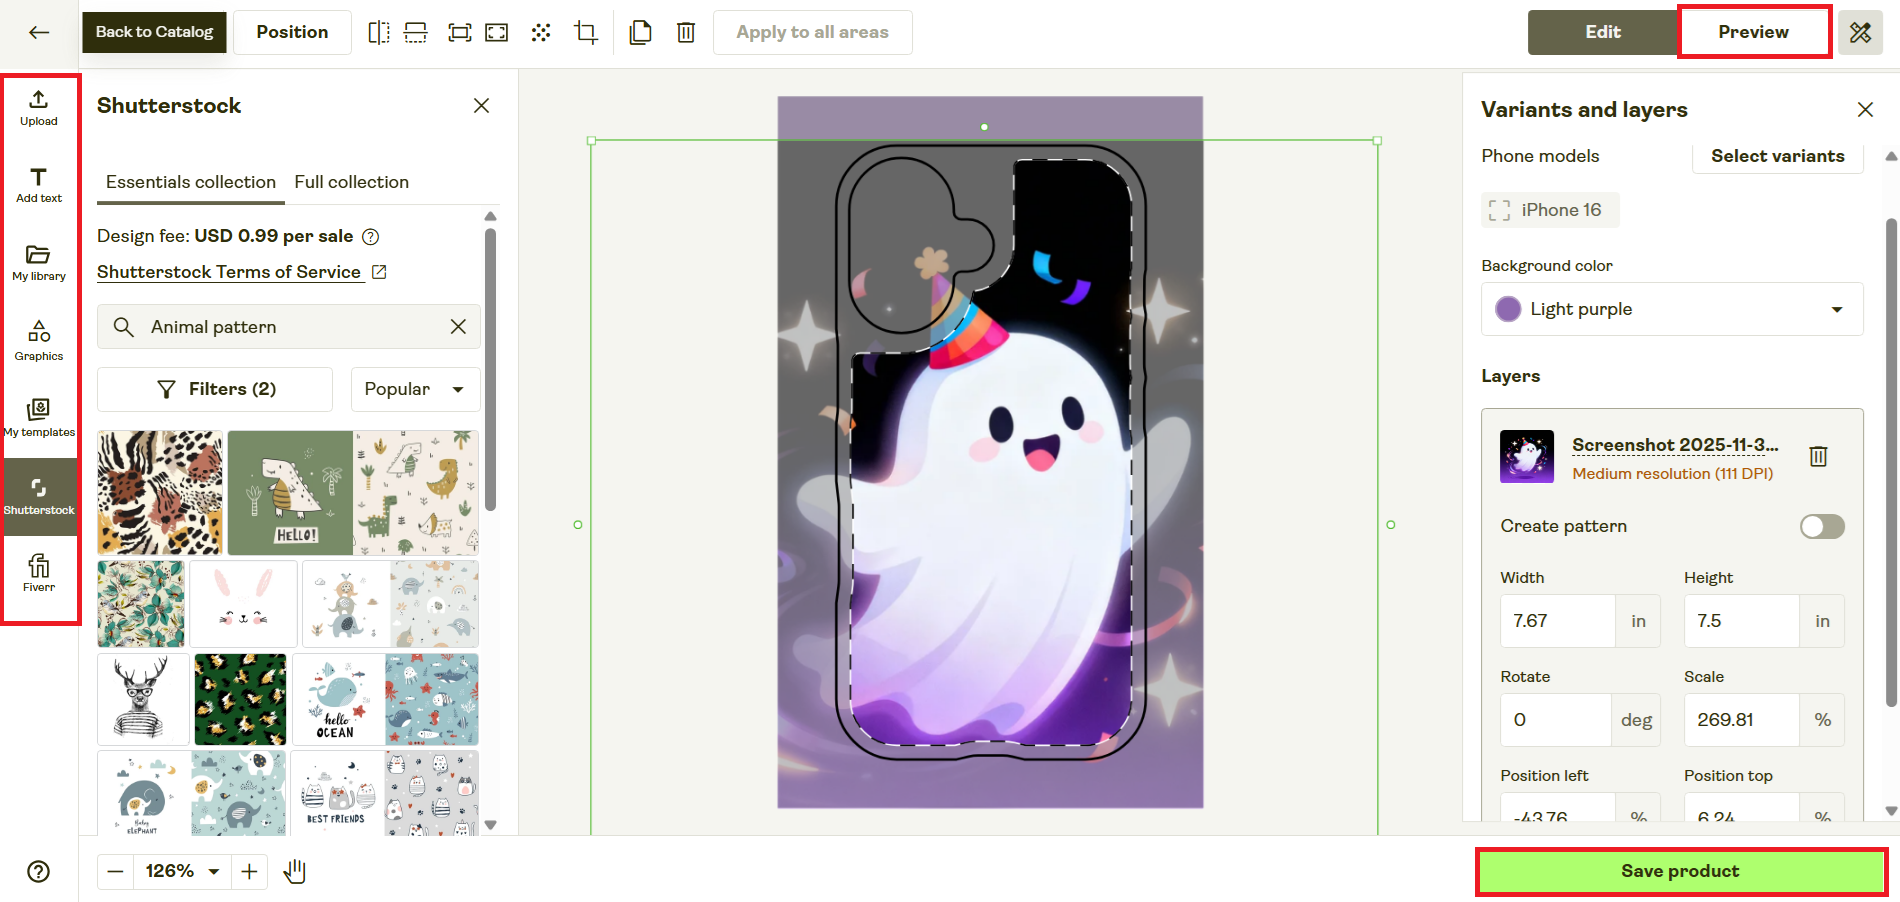Open My templates

[x=38, y=416]
